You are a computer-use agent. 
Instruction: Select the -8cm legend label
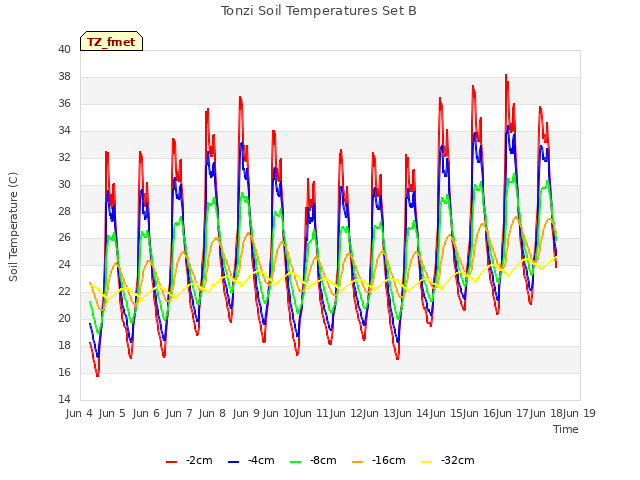pos(323,461)
